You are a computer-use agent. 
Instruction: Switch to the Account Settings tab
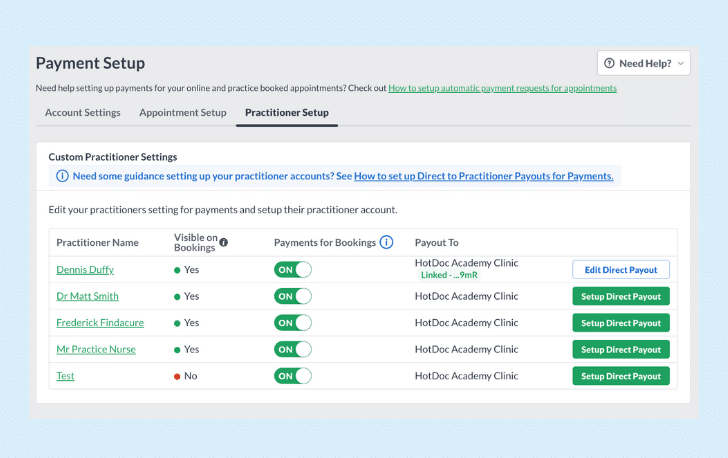pos(83,112)
